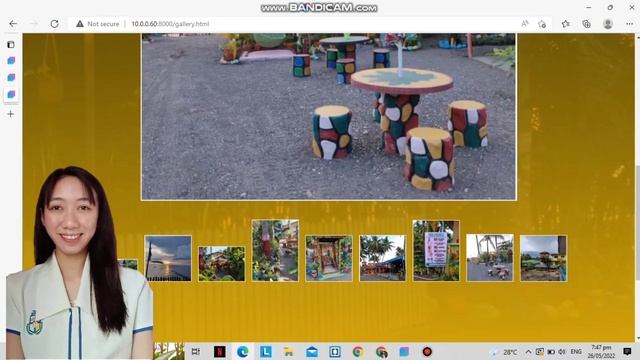Open the blue L app on taskbar

[266, 351]
